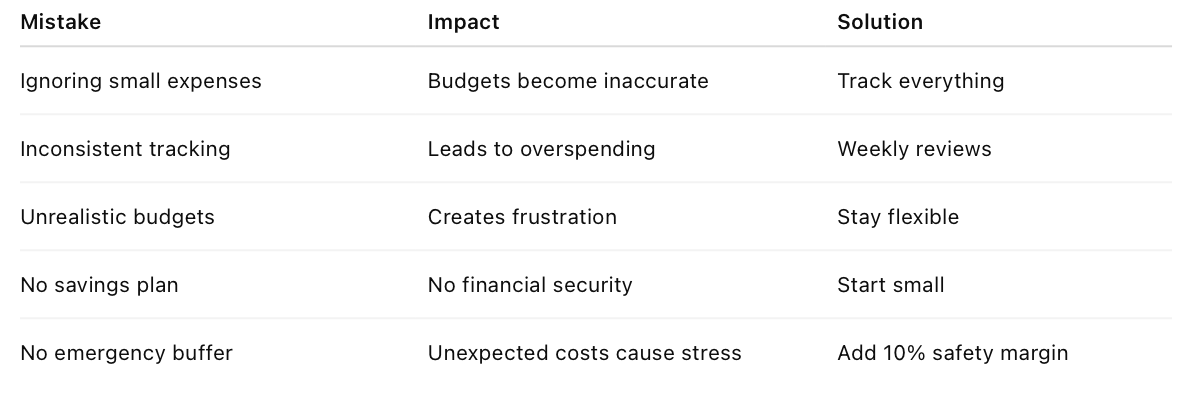The image size is (1191, 410).
Task: Click the Mistake column header
Action: tap(61, 22)
